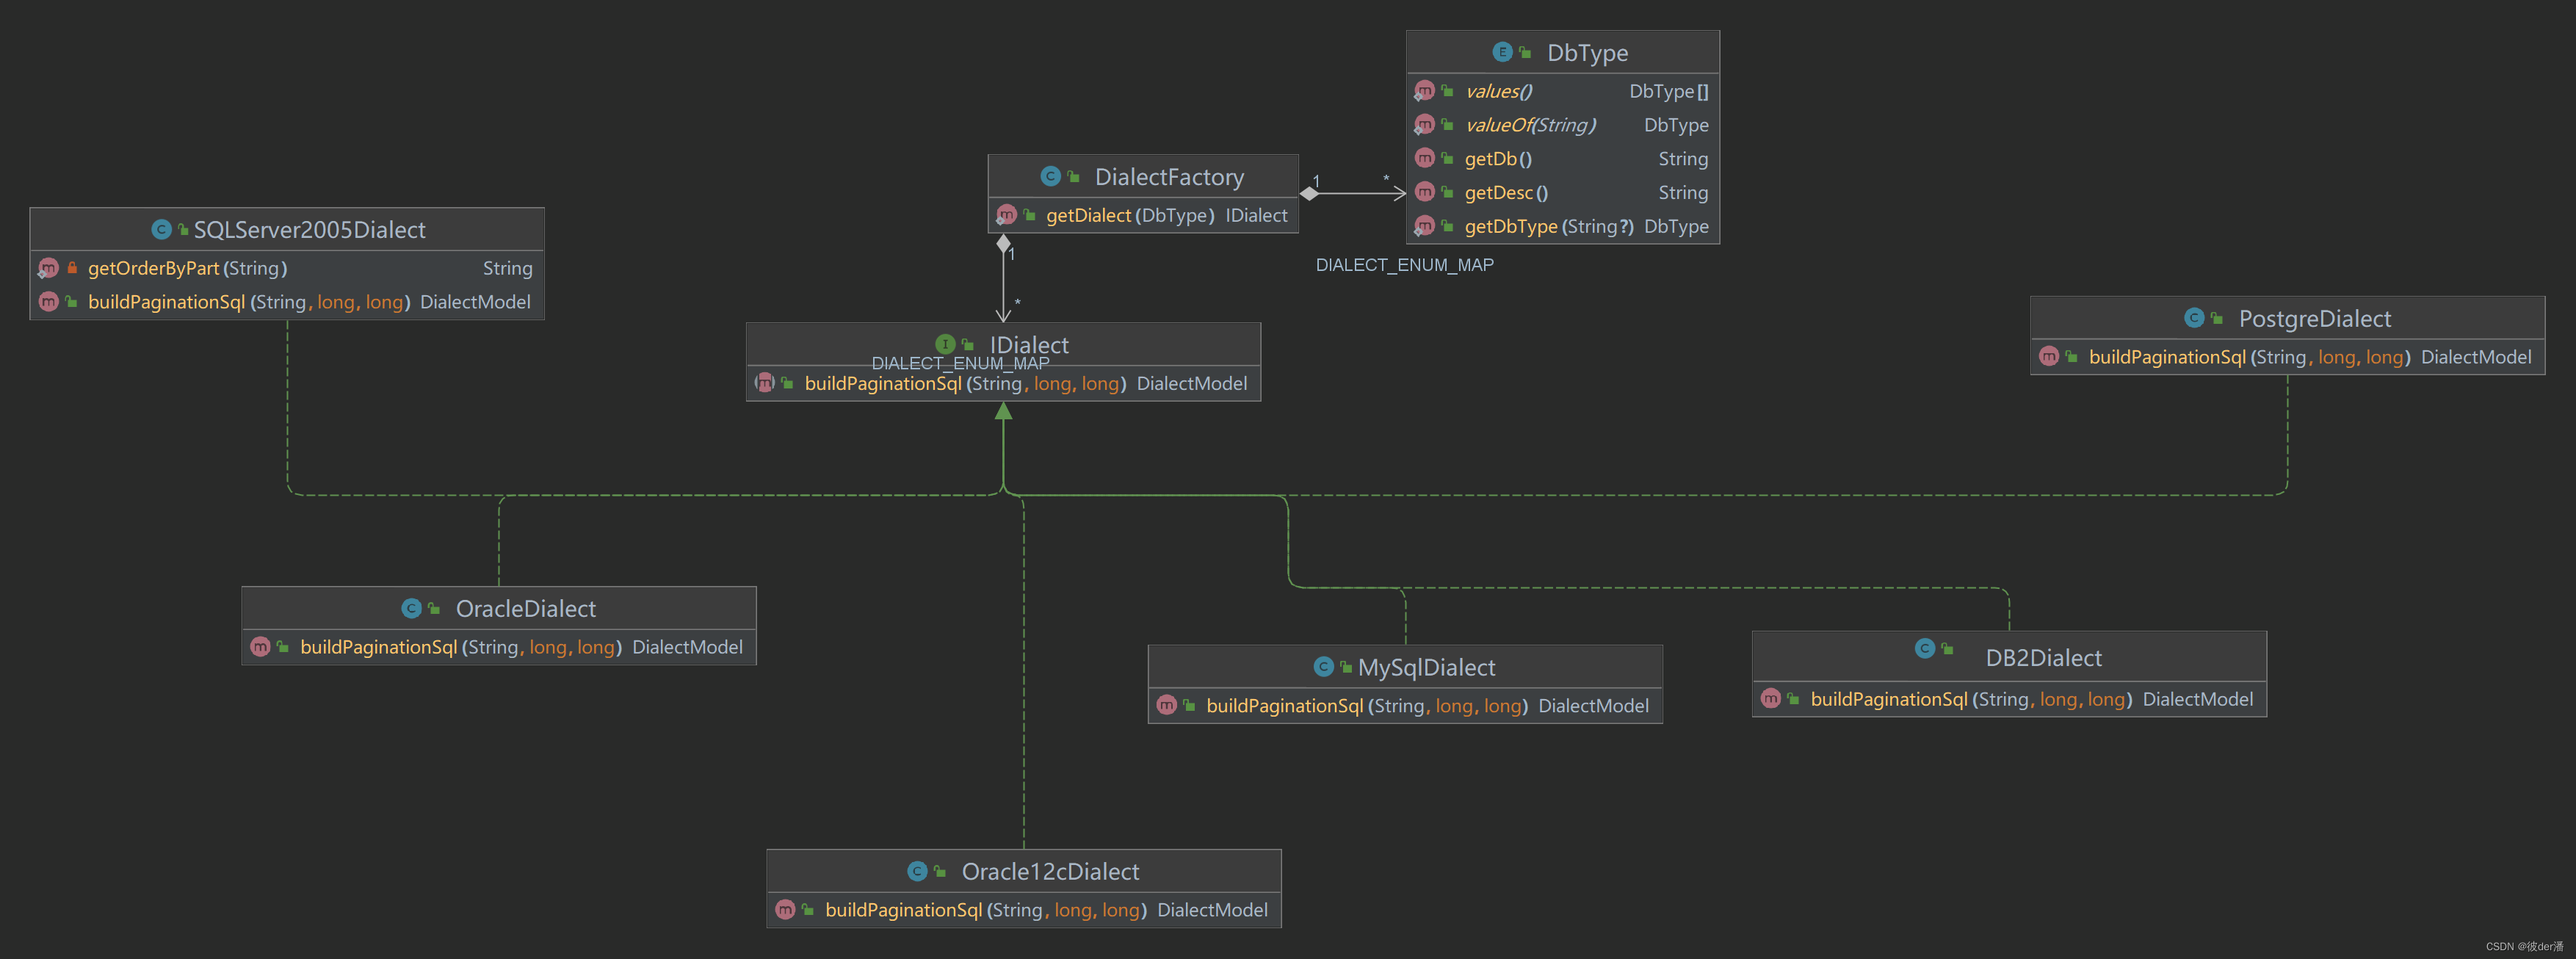This screenshot has height=959, width=2576.
Task: Click the green inheritance arrowhead below IDialect
Action: [1003, 411]
